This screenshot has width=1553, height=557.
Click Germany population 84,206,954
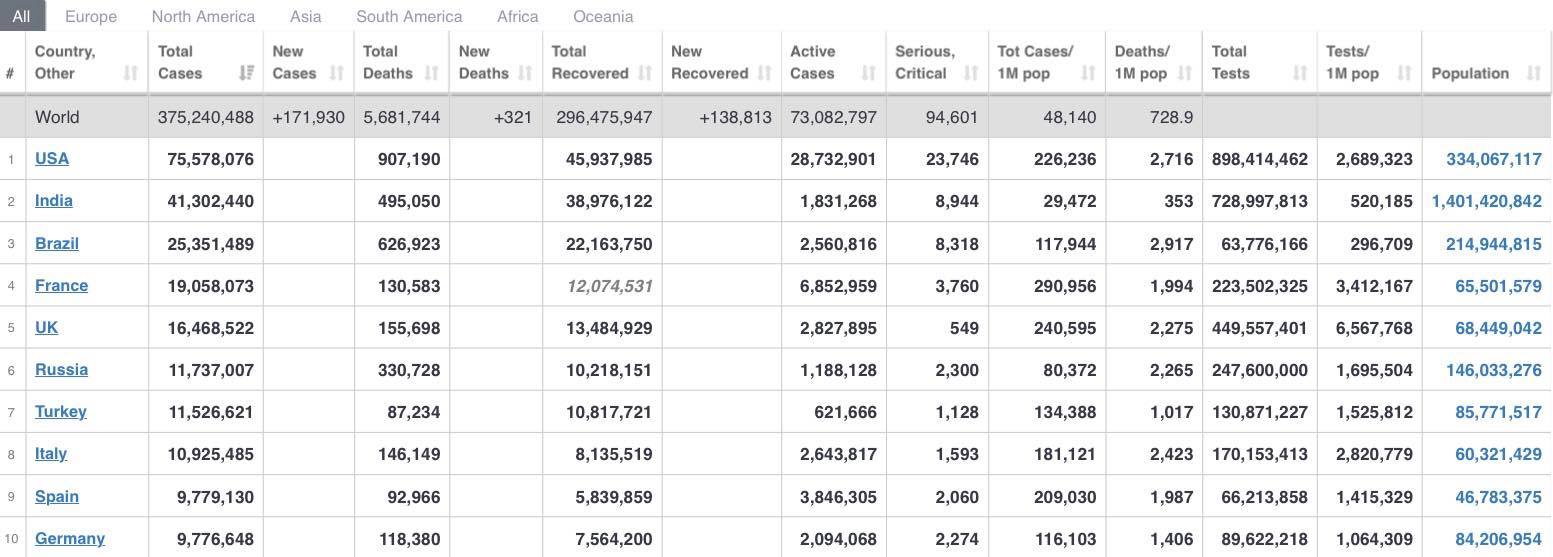tap(1498, 539)
